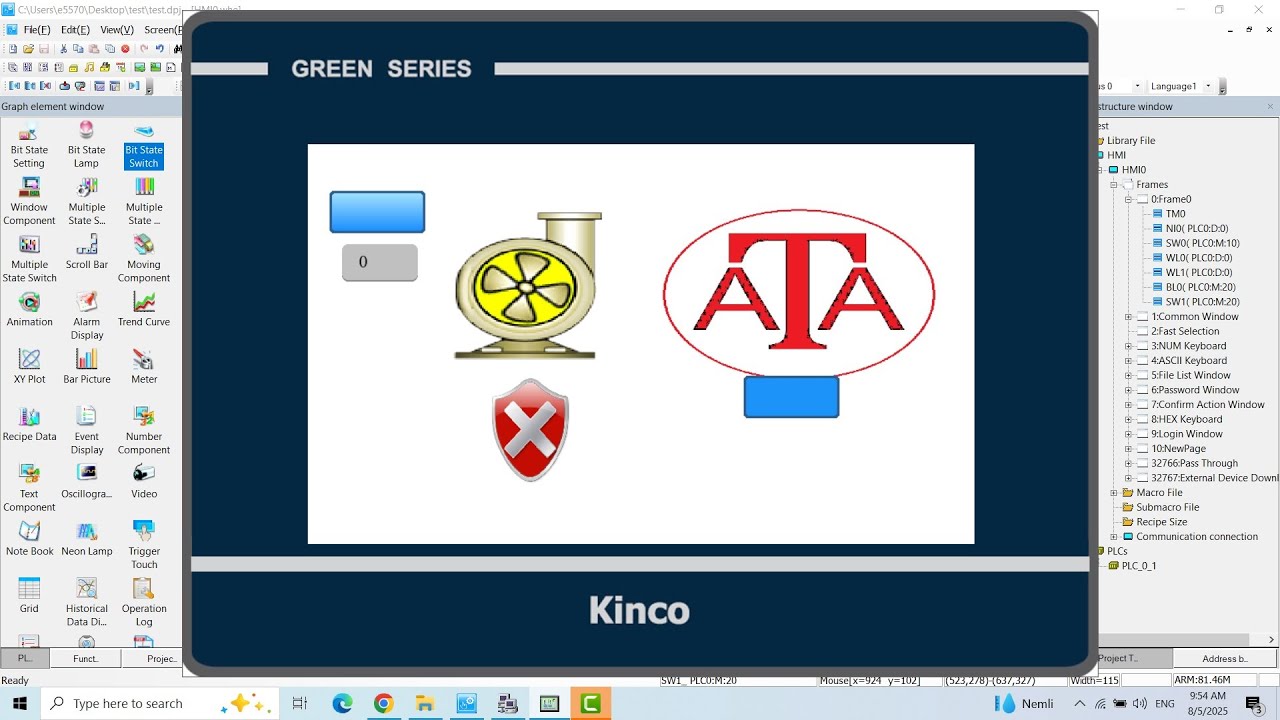Open the Edit menu
The height and width of the screenshot is (720, 1280).
(x=75, y=30)
